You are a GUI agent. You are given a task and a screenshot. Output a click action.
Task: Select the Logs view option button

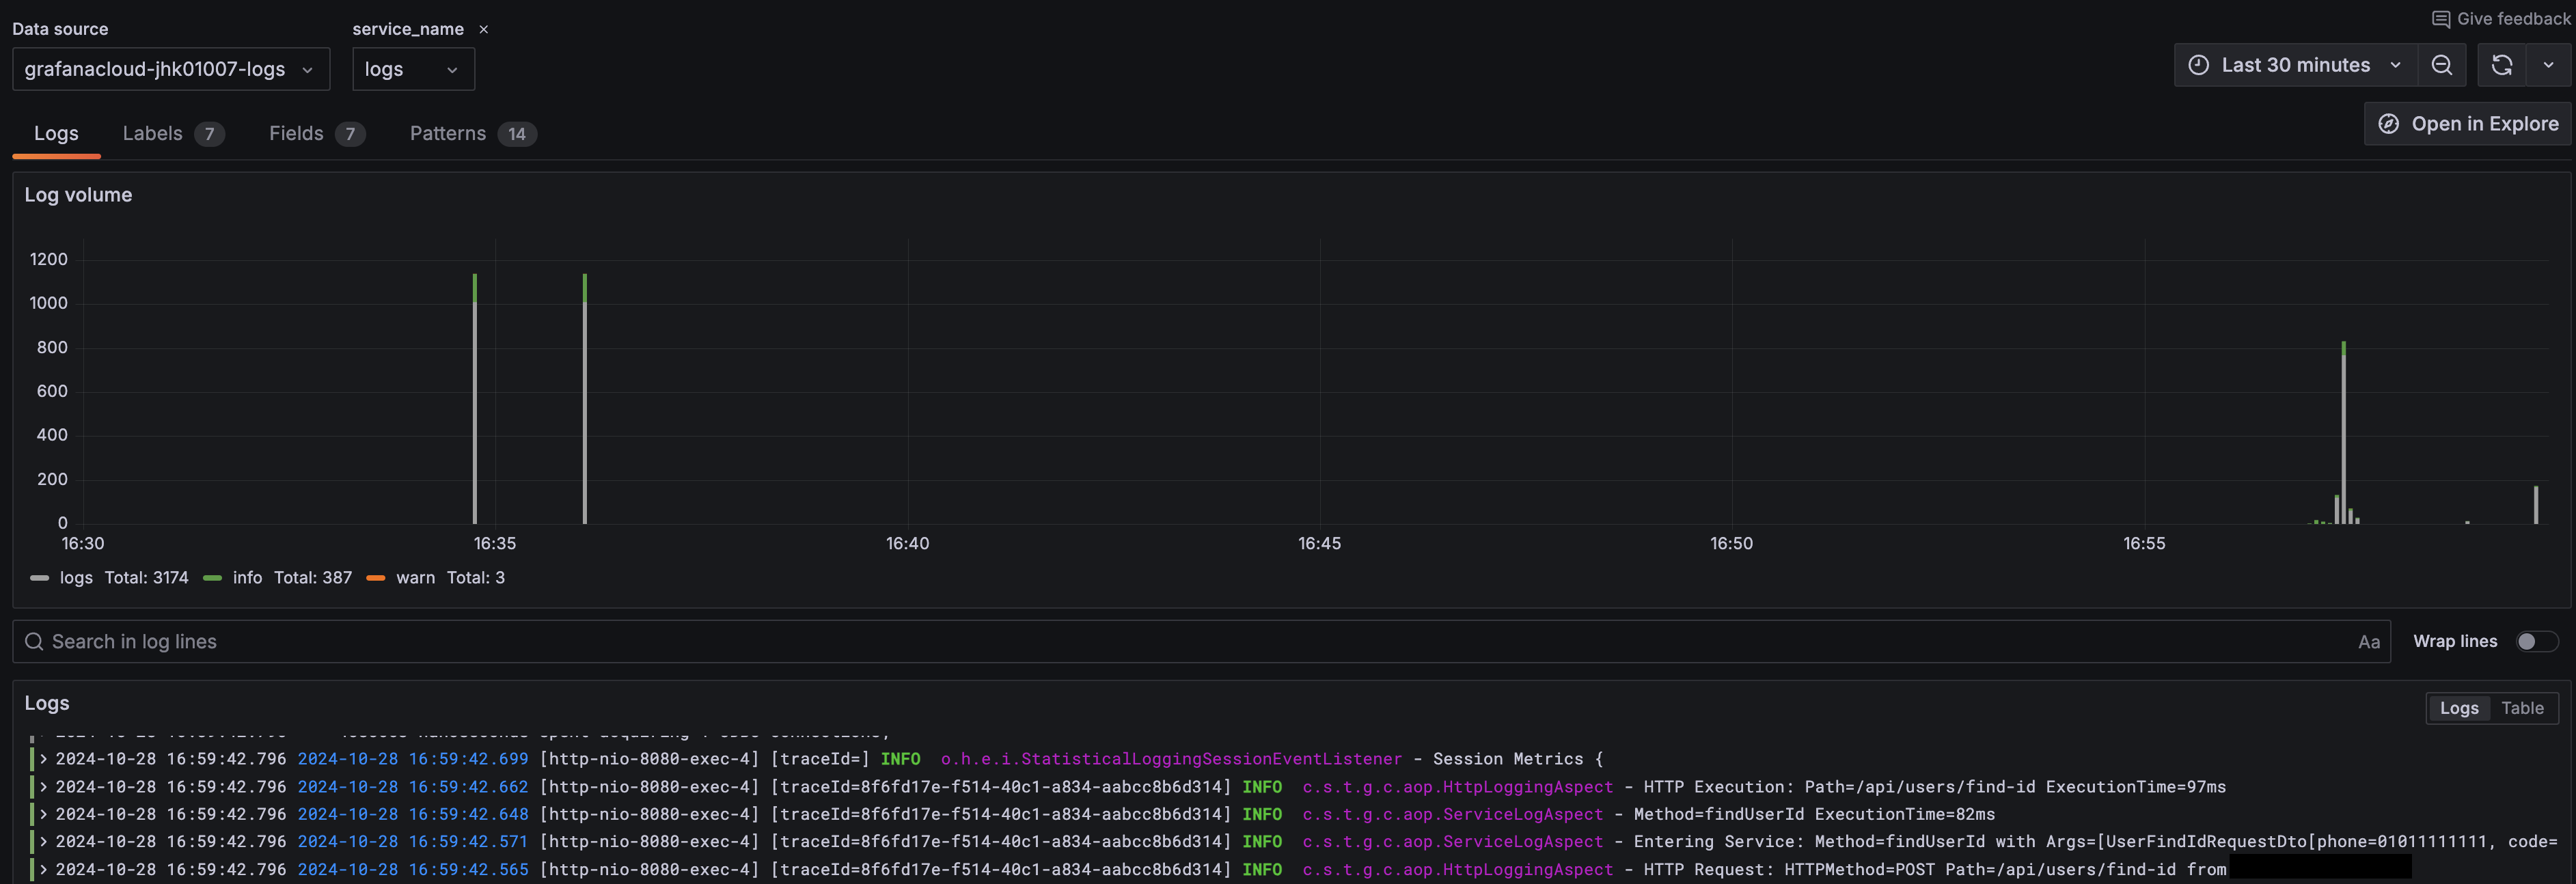pyautogui.click(x=2459, y=708)
